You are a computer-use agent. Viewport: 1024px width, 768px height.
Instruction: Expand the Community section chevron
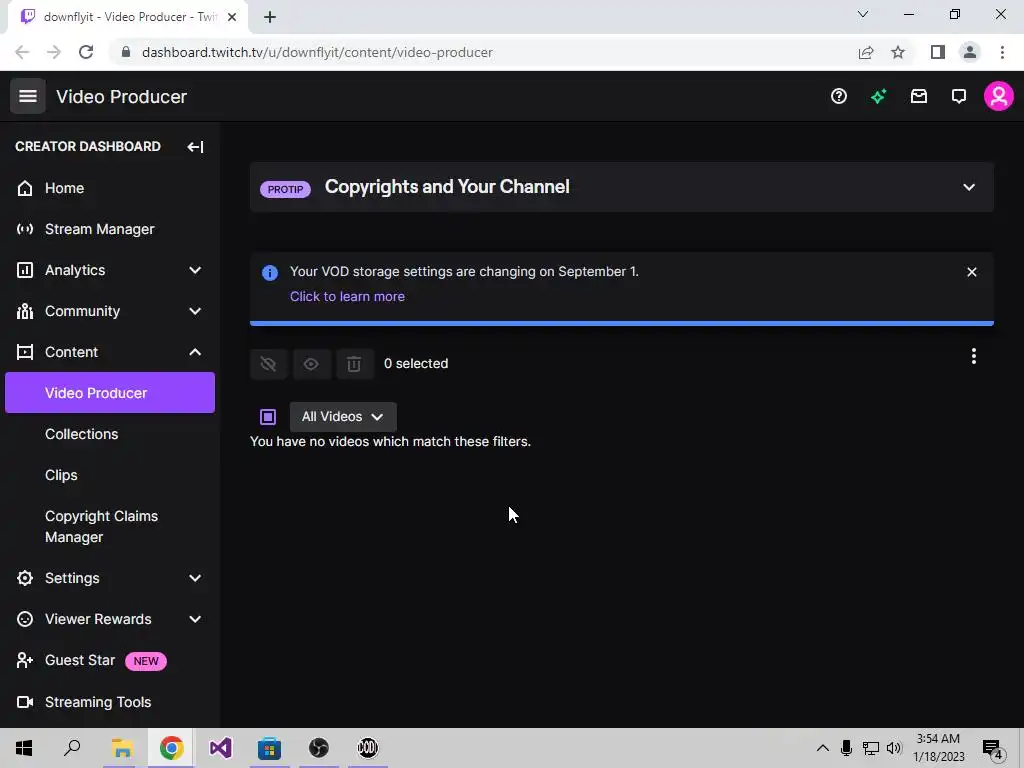195,312
